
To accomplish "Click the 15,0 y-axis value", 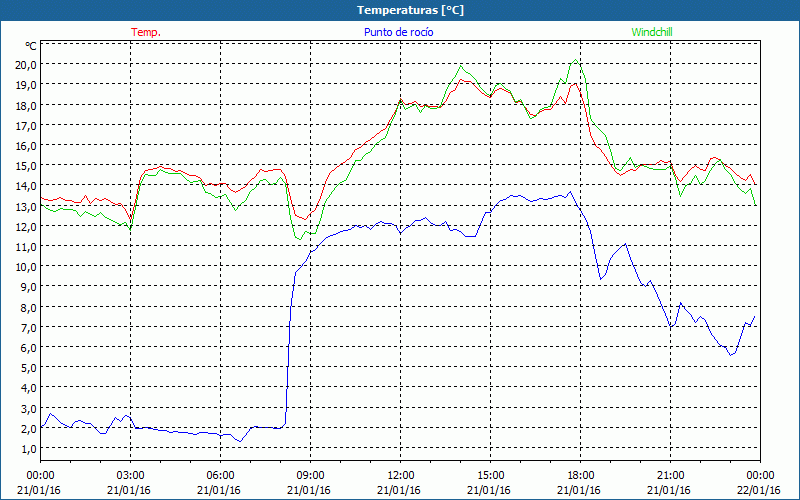I will click(x=26, y=166).
